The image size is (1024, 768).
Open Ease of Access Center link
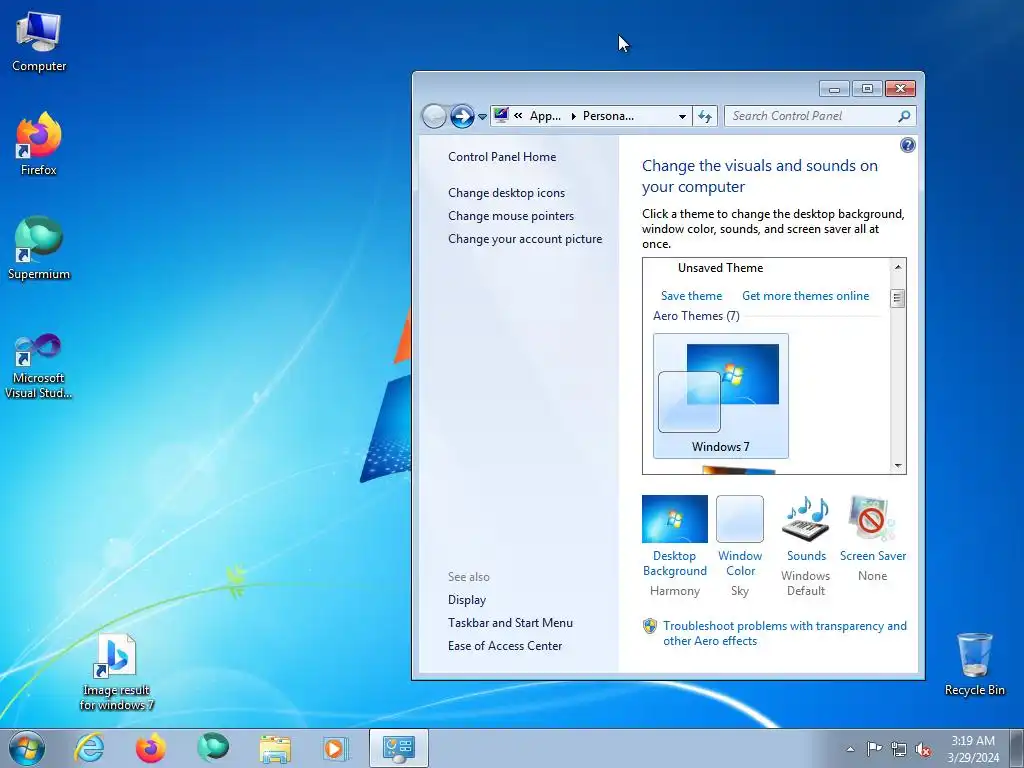click(505, 646)
